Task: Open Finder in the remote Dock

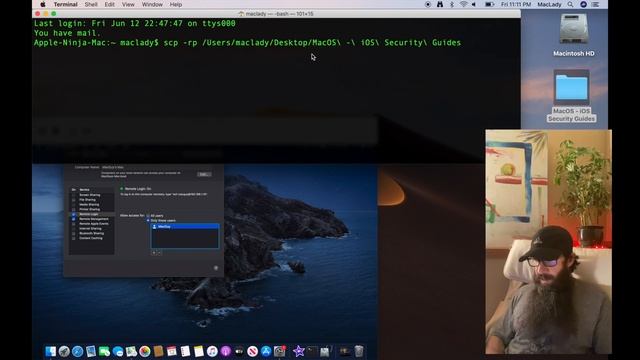Action: point(51,351)
